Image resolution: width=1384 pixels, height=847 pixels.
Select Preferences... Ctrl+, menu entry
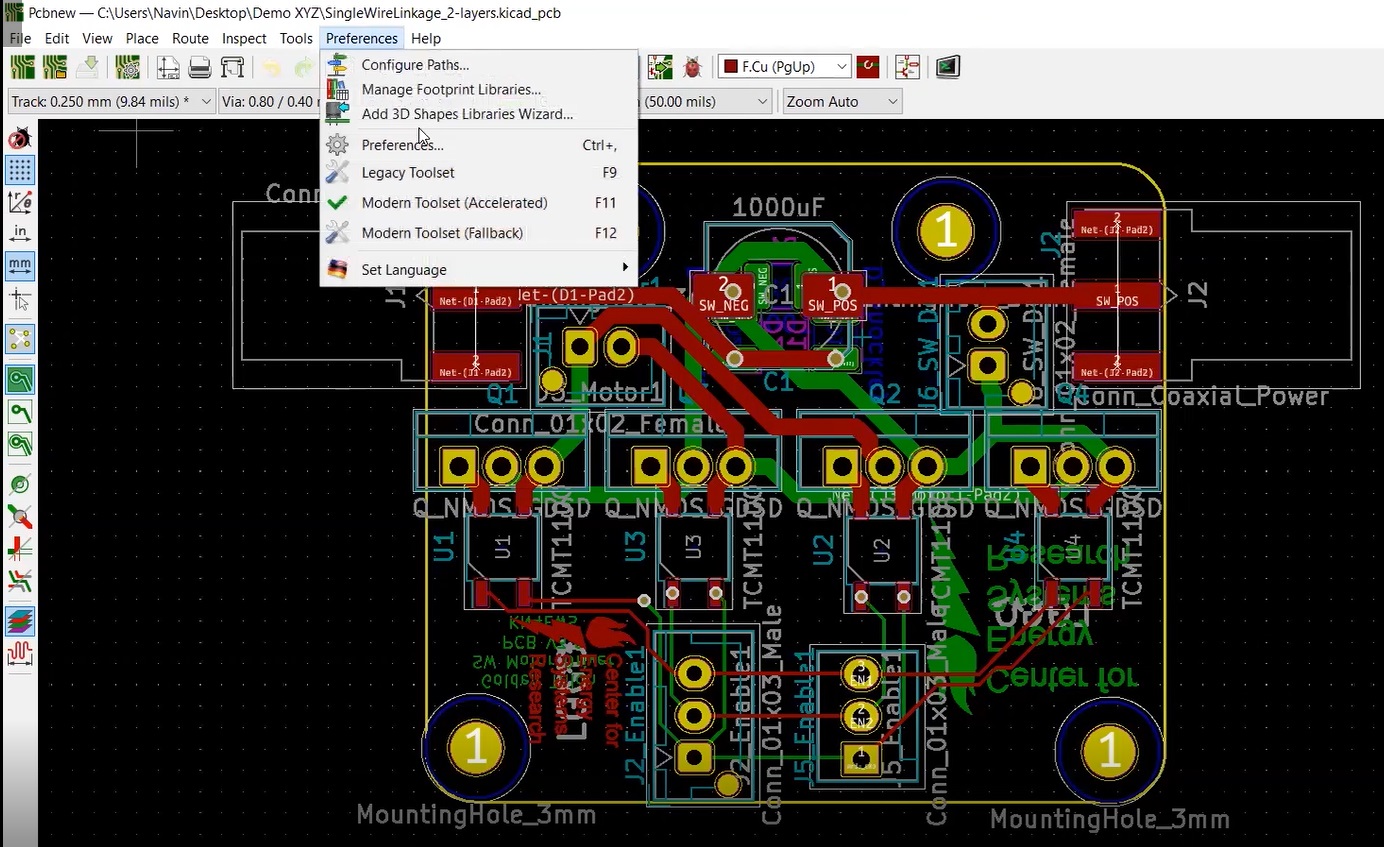(x=479, y=145)
